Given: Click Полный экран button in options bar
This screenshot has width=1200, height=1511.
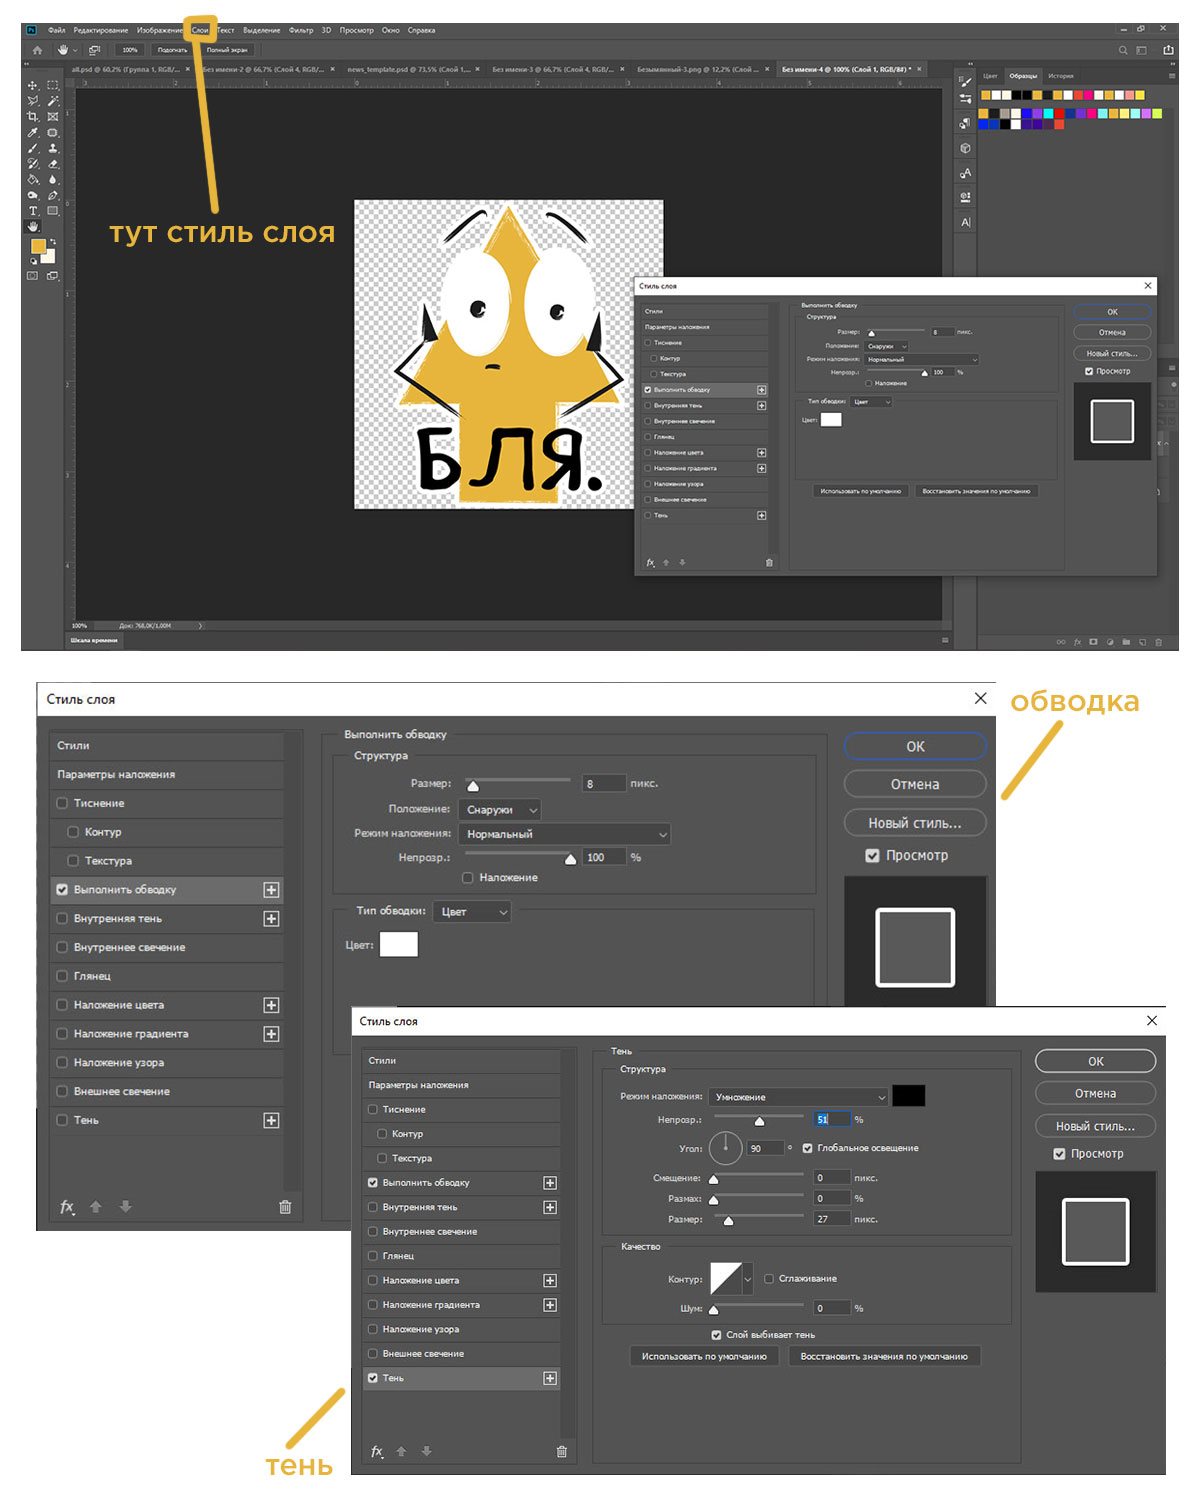Looking at the screenshot, I should click(227, 49).
